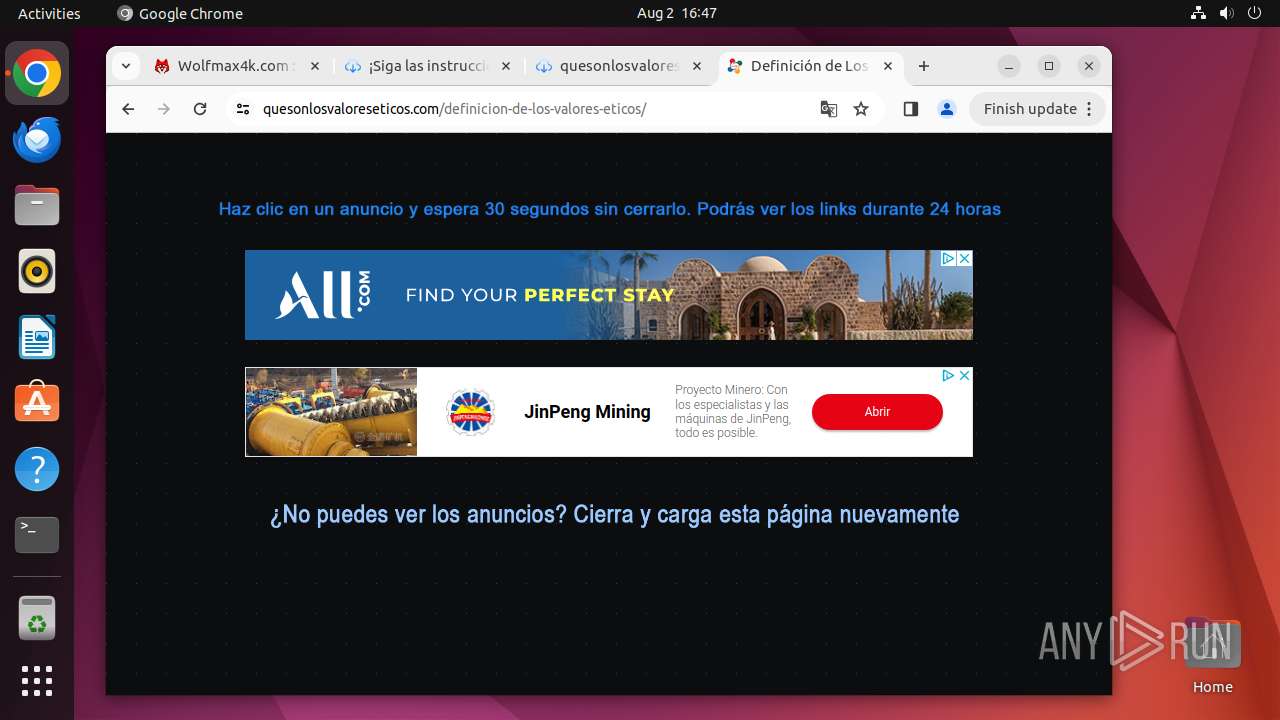Expand the tab search dropdown arrow
The image size is (1280, 720).
pyautogui.click(x=125, y=66)
